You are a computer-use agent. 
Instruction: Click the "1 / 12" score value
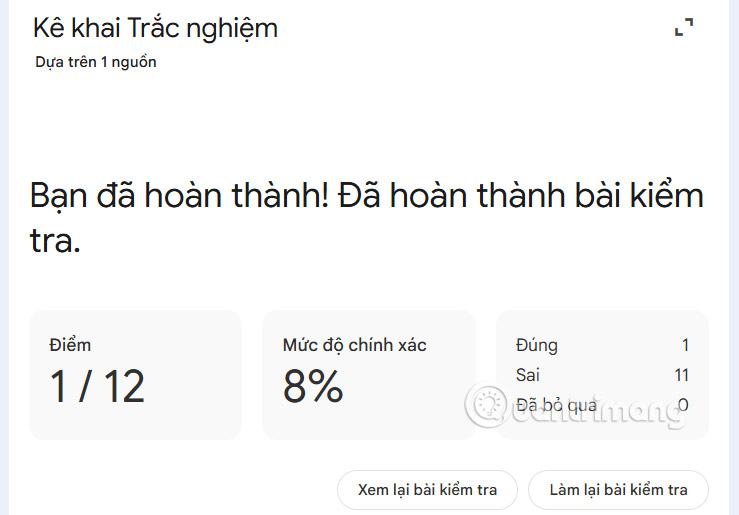pos(98,386)
